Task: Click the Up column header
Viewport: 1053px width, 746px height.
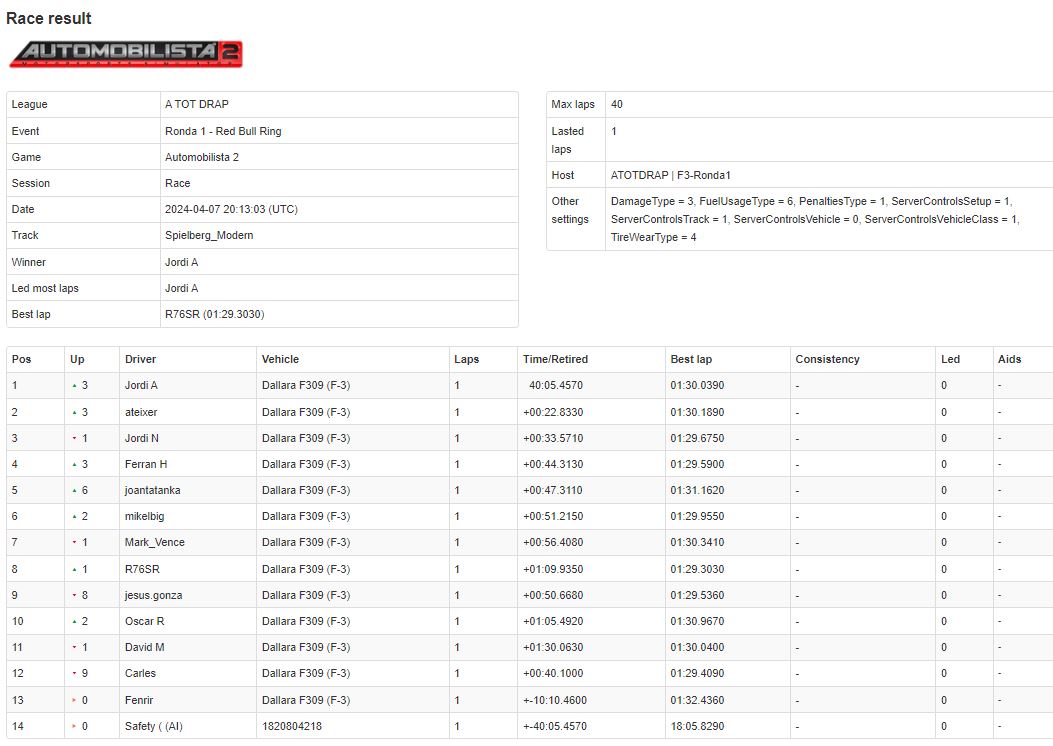Action: (77, 359)
